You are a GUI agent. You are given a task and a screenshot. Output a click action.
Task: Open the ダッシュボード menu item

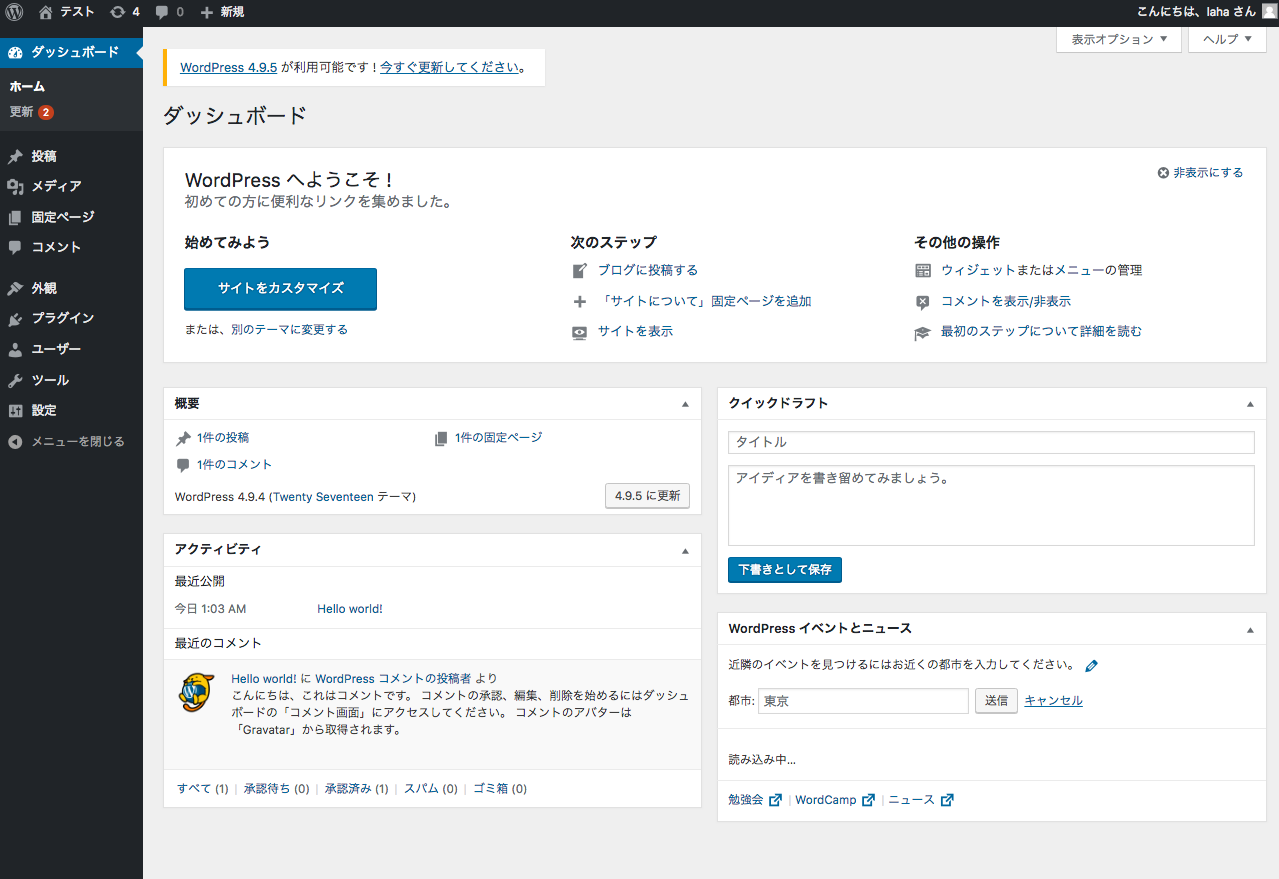tap(71, 52)
